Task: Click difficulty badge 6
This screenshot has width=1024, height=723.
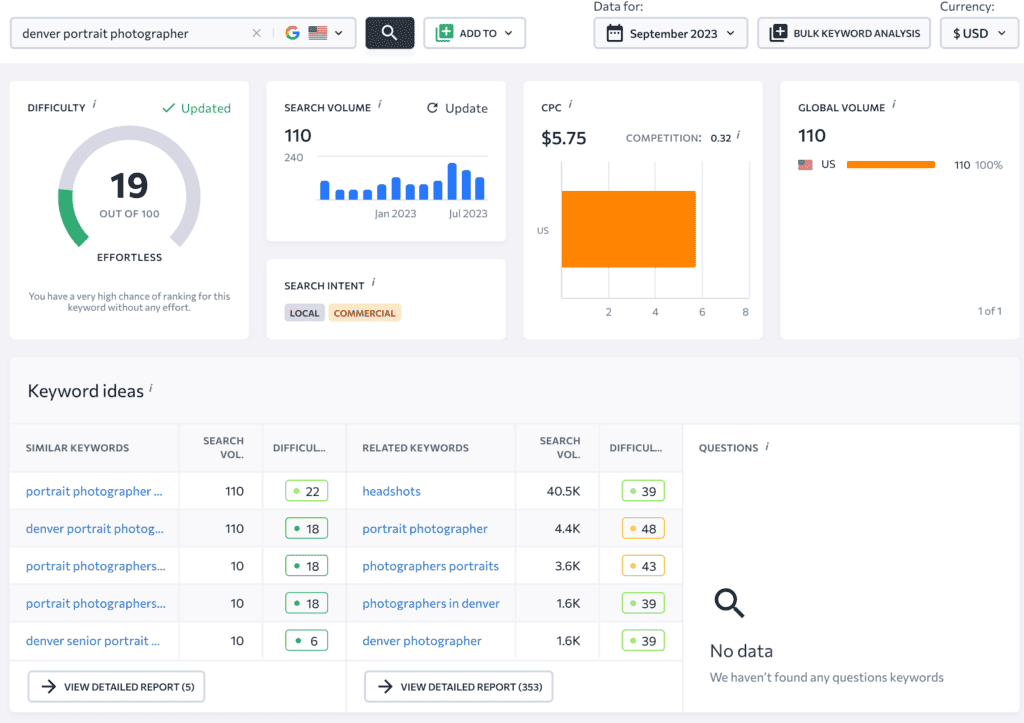Action: (x=306, y=641)
